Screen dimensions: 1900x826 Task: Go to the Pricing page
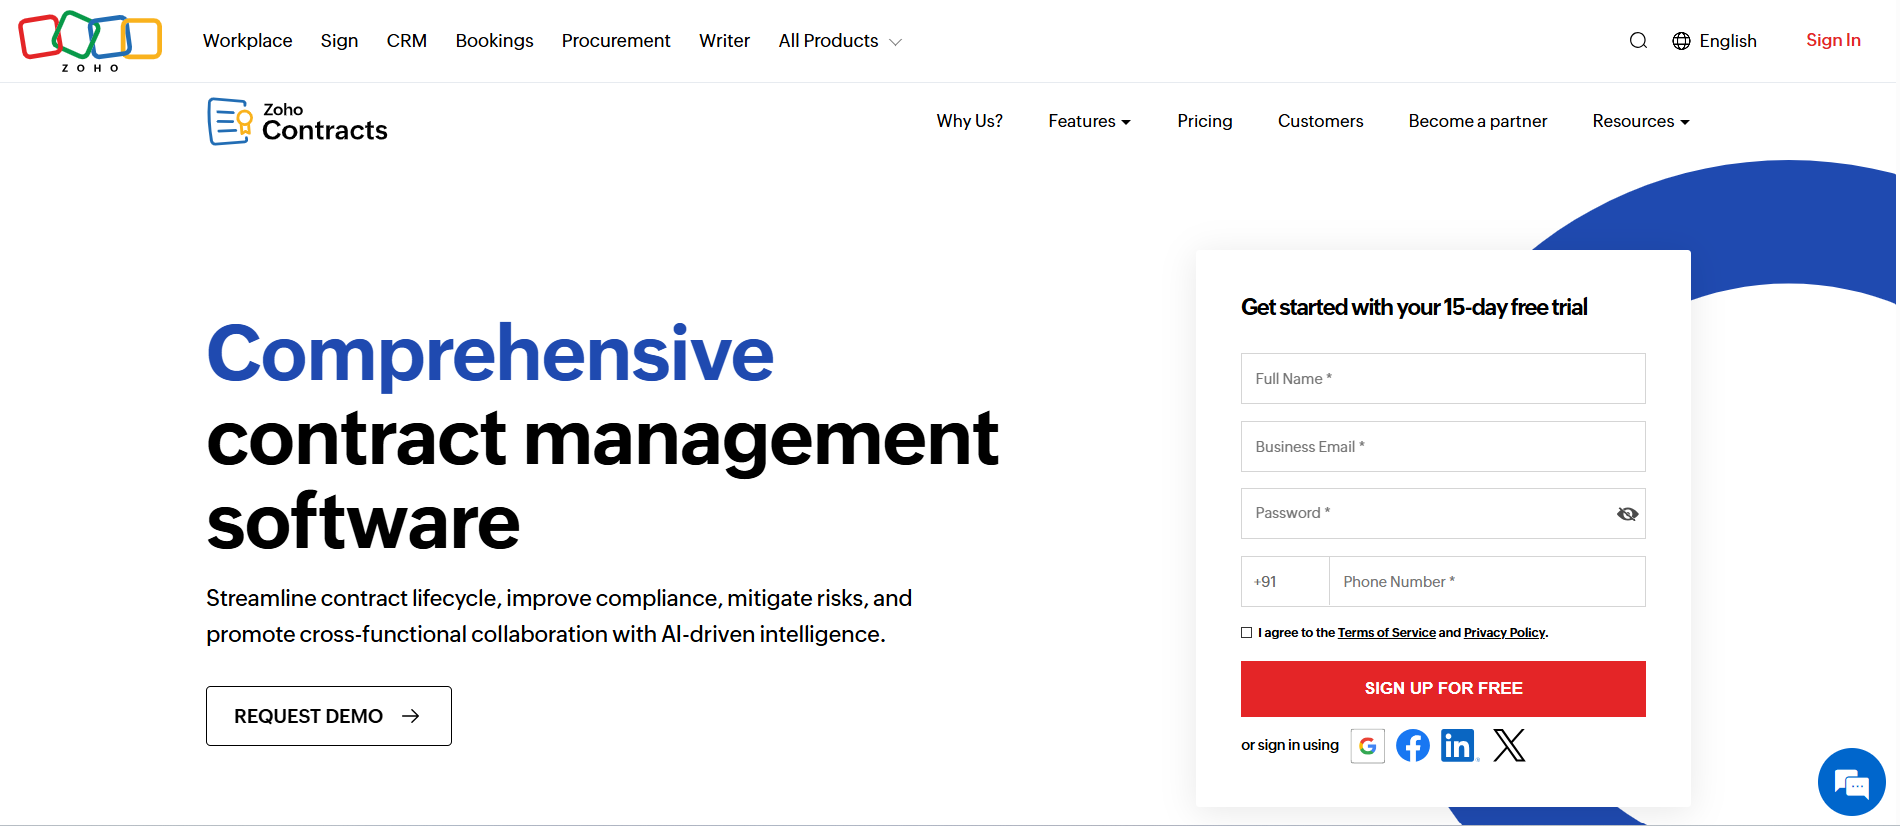click(x=1205, y=121)
